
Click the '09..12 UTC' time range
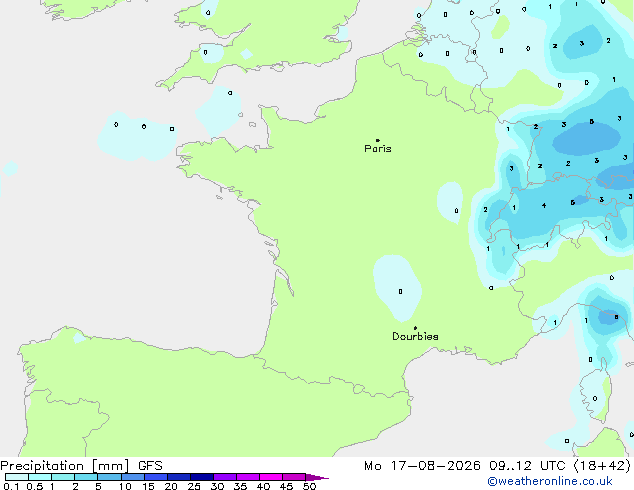pos(527,466)
